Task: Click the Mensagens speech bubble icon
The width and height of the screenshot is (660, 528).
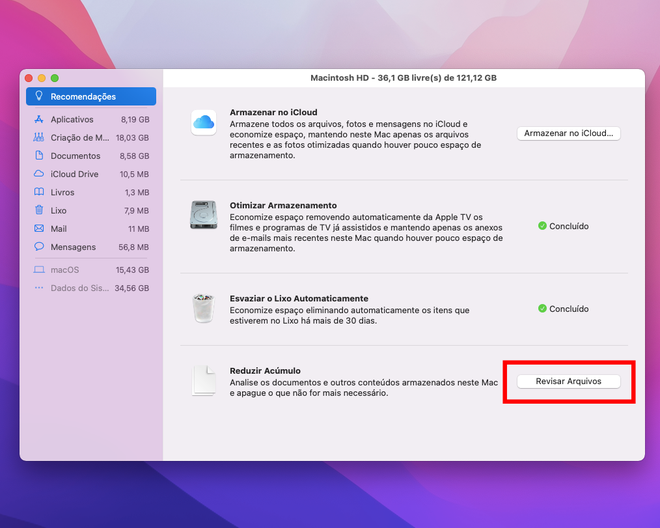Action: pos(39,246)
